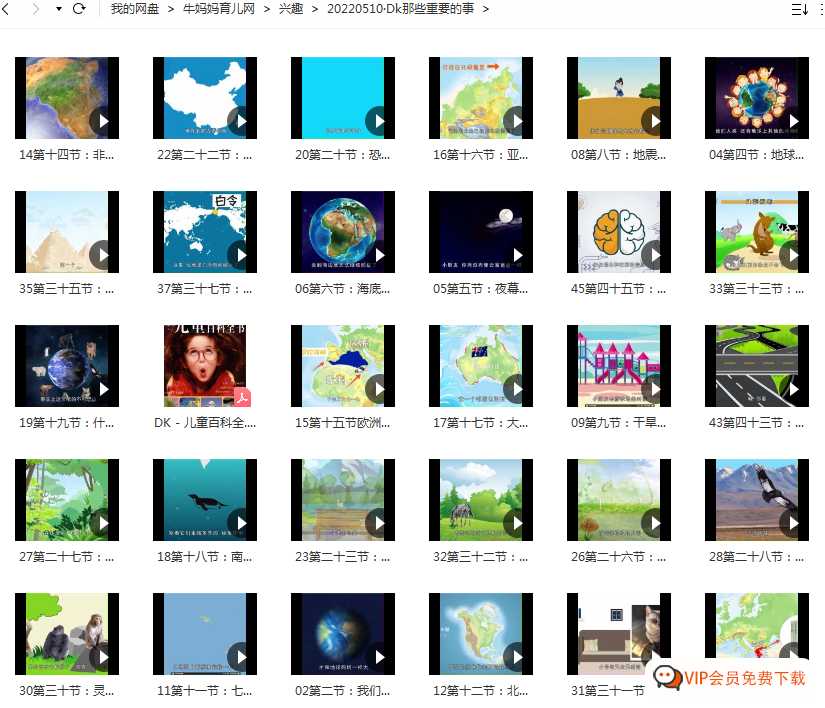Play video 17第十七节 Australia map
The image size is (825, 708).
(x=480, y=366)
